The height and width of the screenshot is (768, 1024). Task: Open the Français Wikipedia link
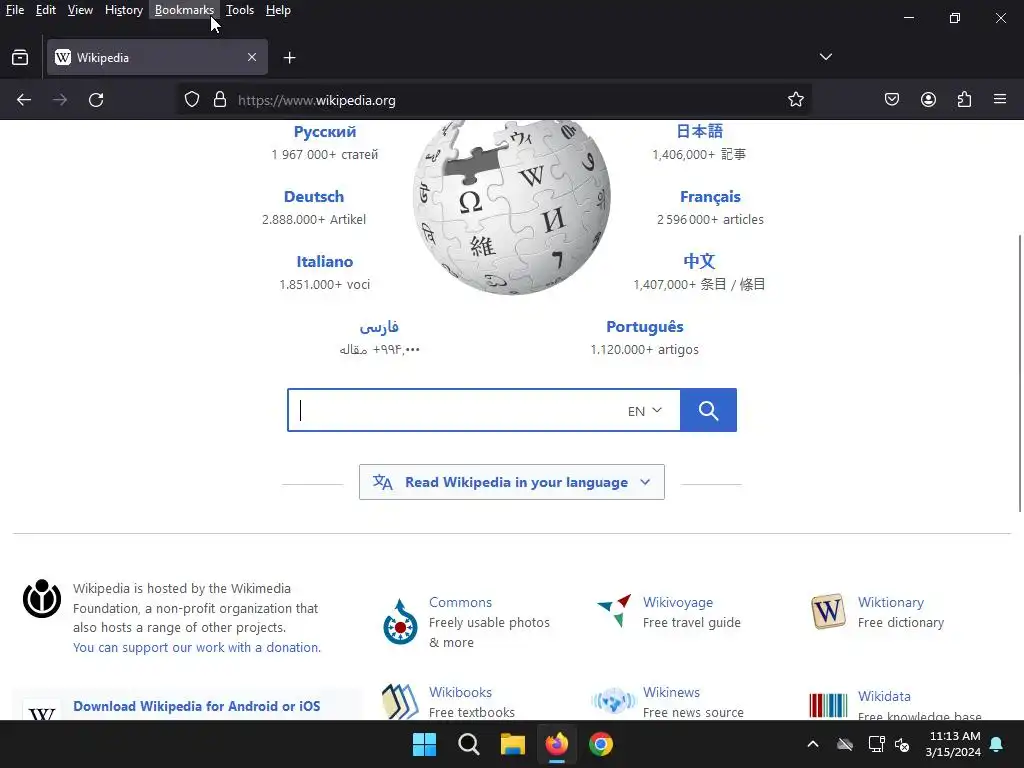tap(710, 197)
